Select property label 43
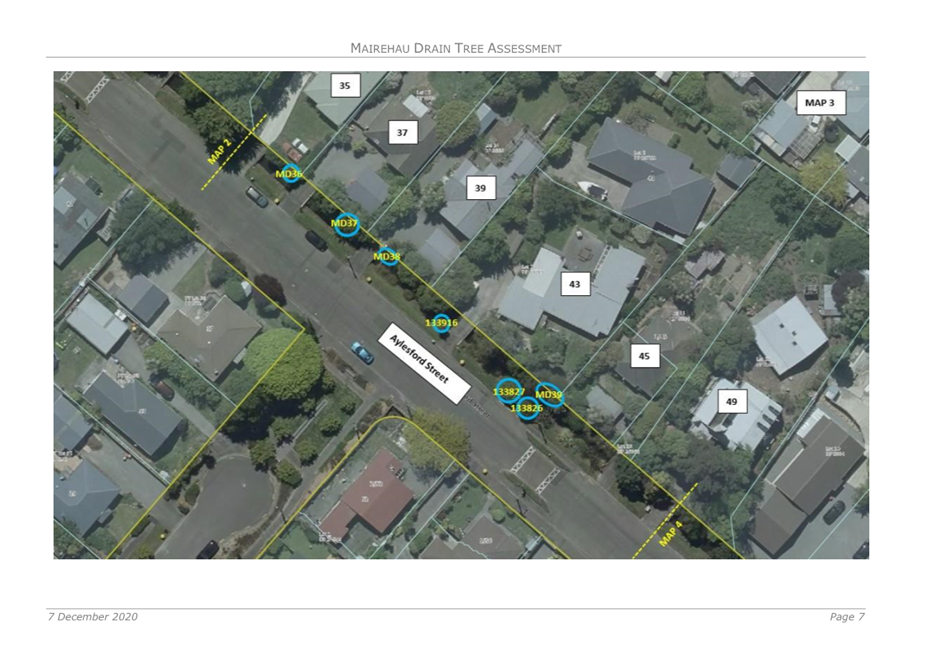 (575, 284)
